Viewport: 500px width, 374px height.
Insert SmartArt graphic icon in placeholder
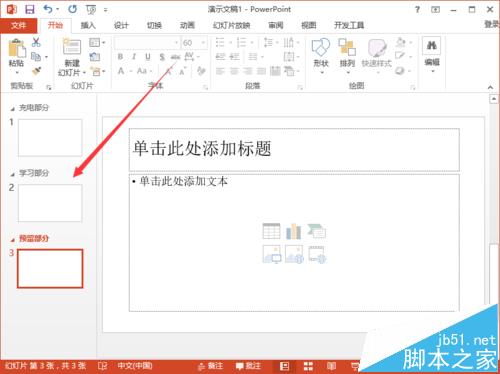tap(316, 231)
